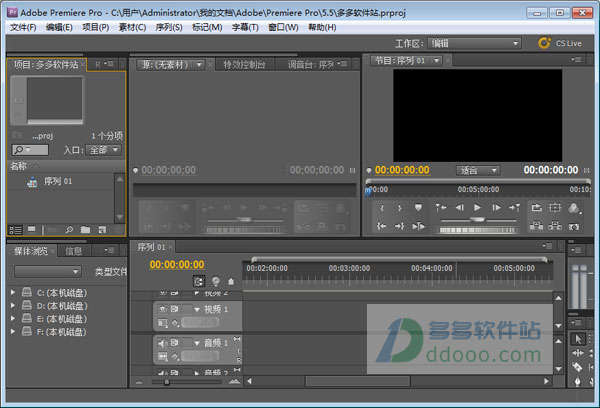This screenshot has width=600, height=408.
Task: Set in point in Program monitor
Action: click(x=382, y=208)
